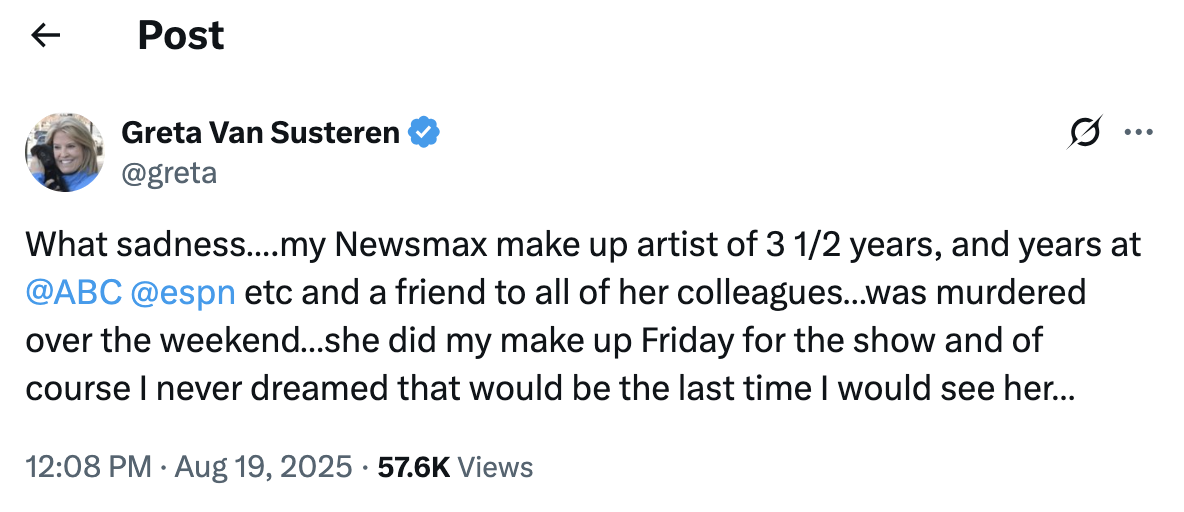1184x512 pixels.
Task: Open Greta Van Susteren's profile avatar
Action: [x=64, y=153]
